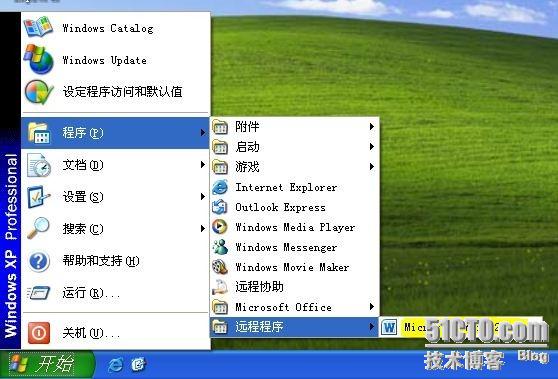Viewport: 558px width, 379px height.
Task: Expand 启动 submenu arrow
Action: click(x=372, y=146)
